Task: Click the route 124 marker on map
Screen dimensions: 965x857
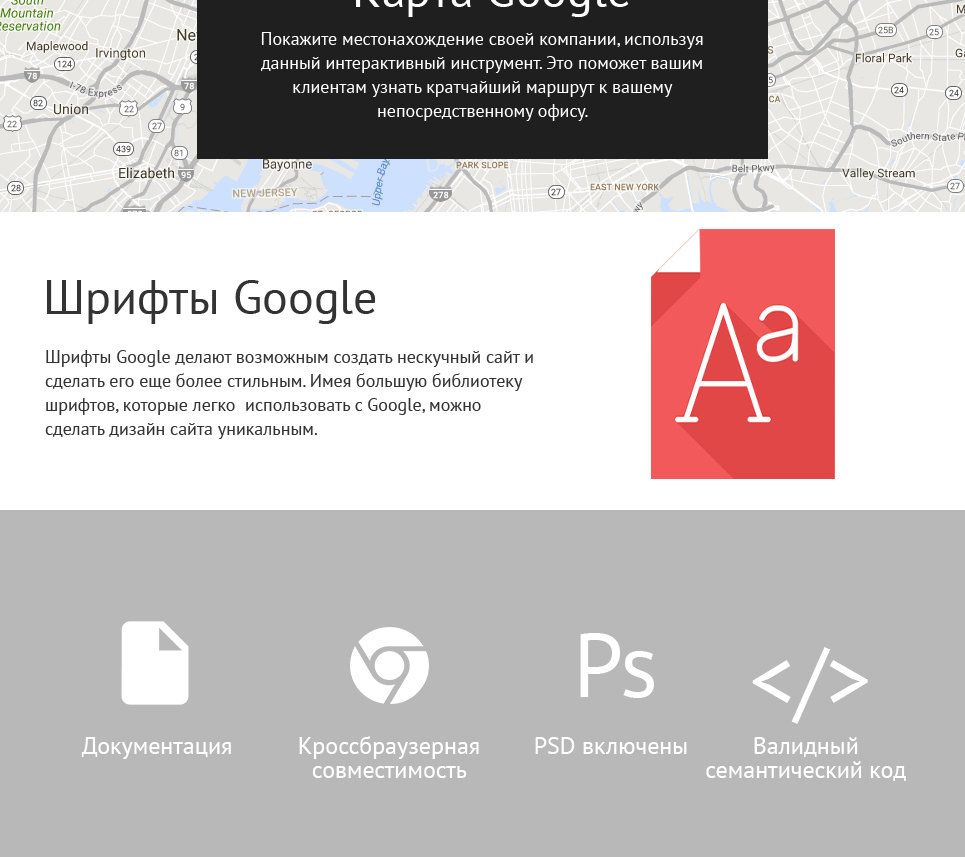Action: coord(65,63)
